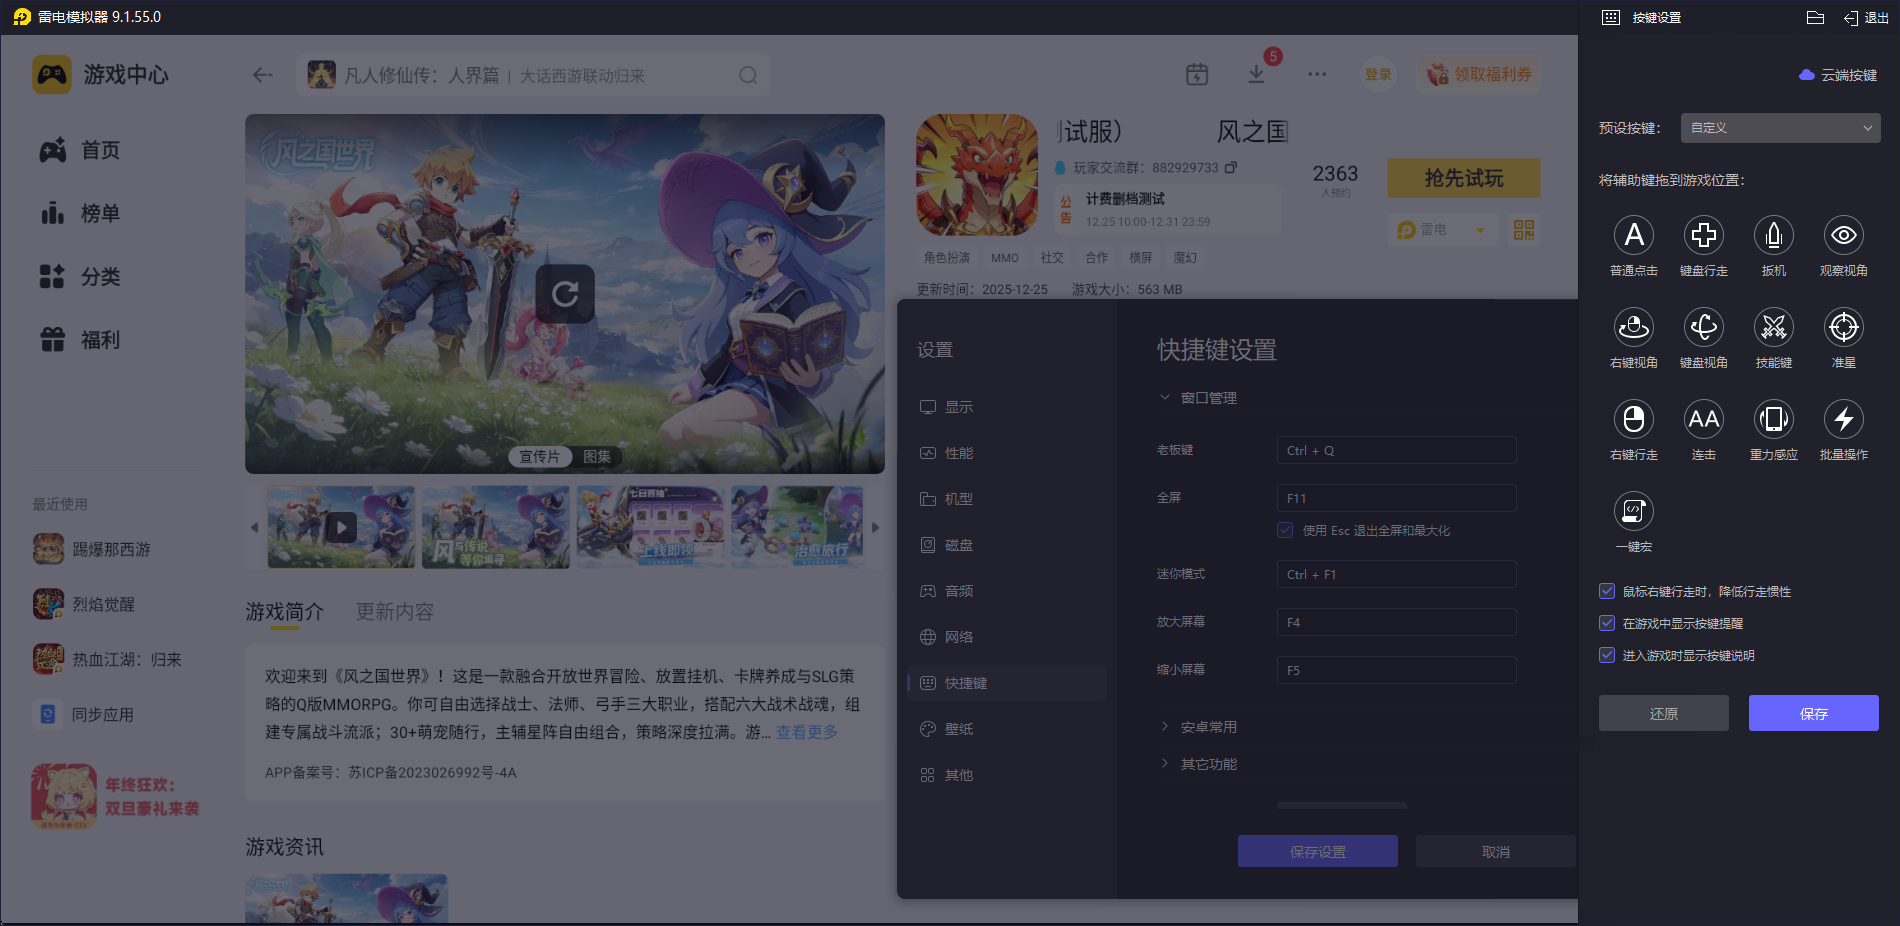Select the 一键宏 macro icon
The image size is (1900, 926).
1634,511
